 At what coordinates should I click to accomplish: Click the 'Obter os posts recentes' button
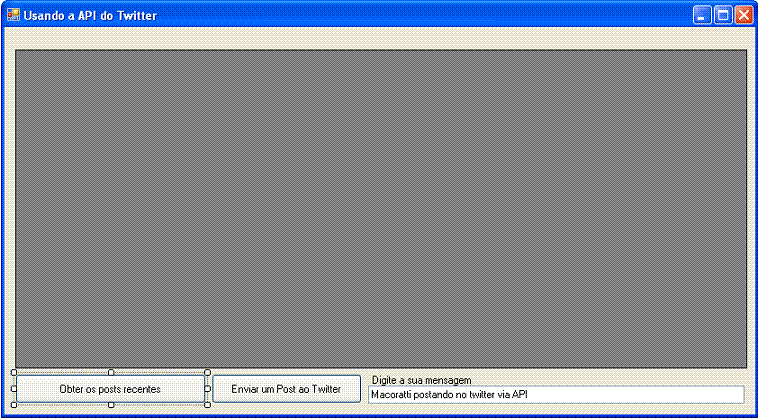click(111, 389)
